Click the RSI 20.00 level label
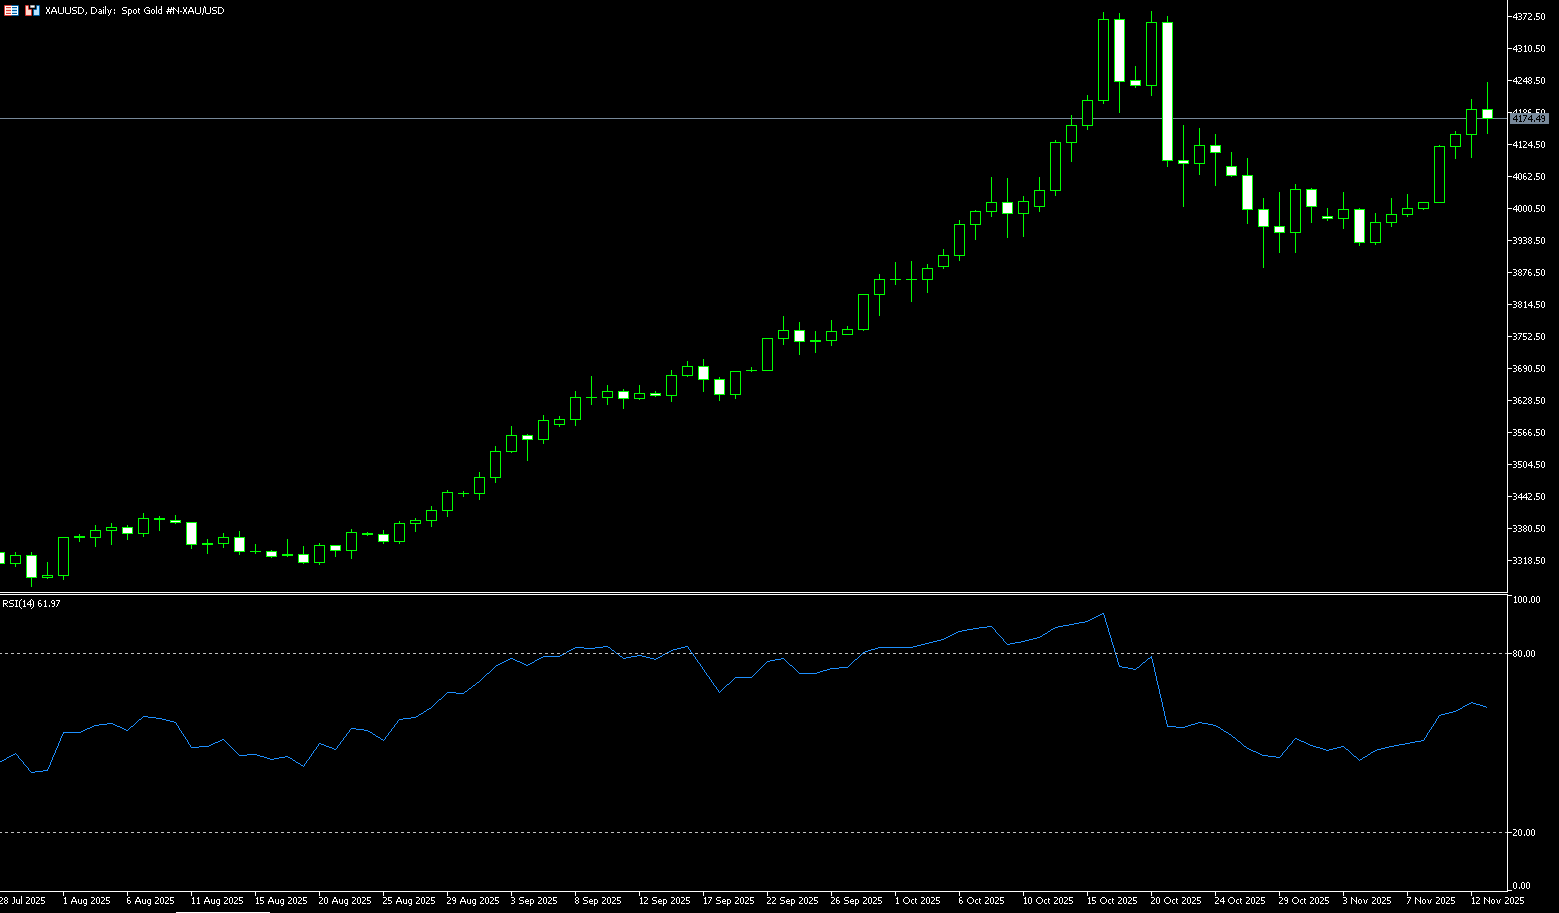Screen dimensions: 1559x913 1526,833
